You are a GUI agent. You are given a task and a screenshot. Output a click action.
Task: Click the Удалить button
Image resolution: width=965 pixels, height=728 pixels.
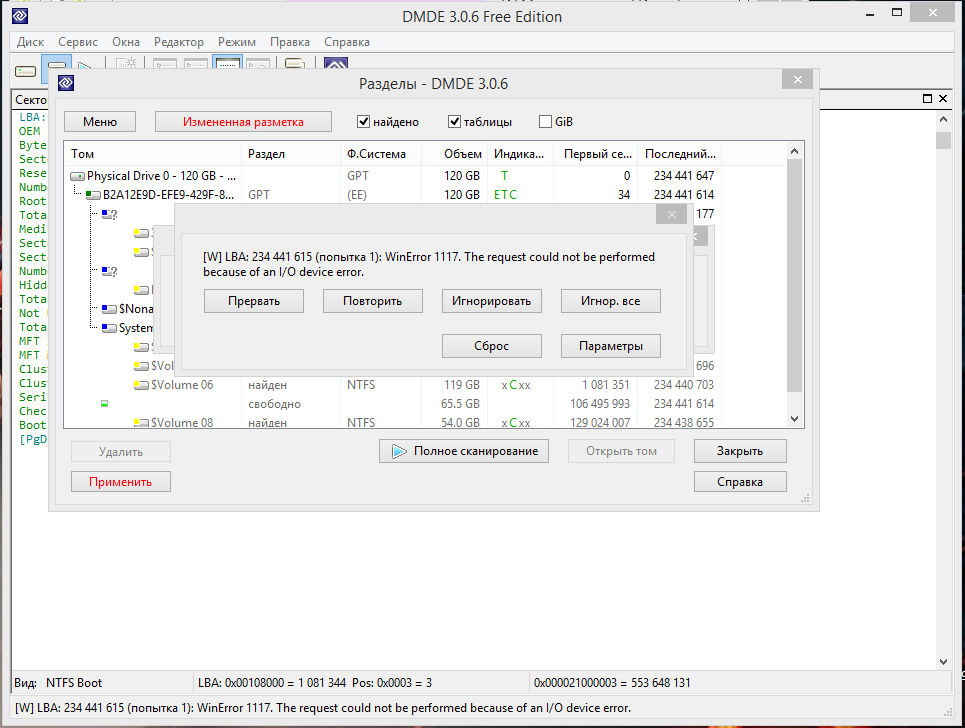[121, 452]
